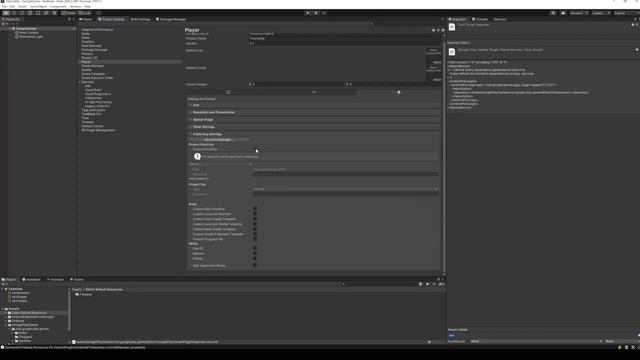Expand the Splash Image section

(x=314, y=120)
